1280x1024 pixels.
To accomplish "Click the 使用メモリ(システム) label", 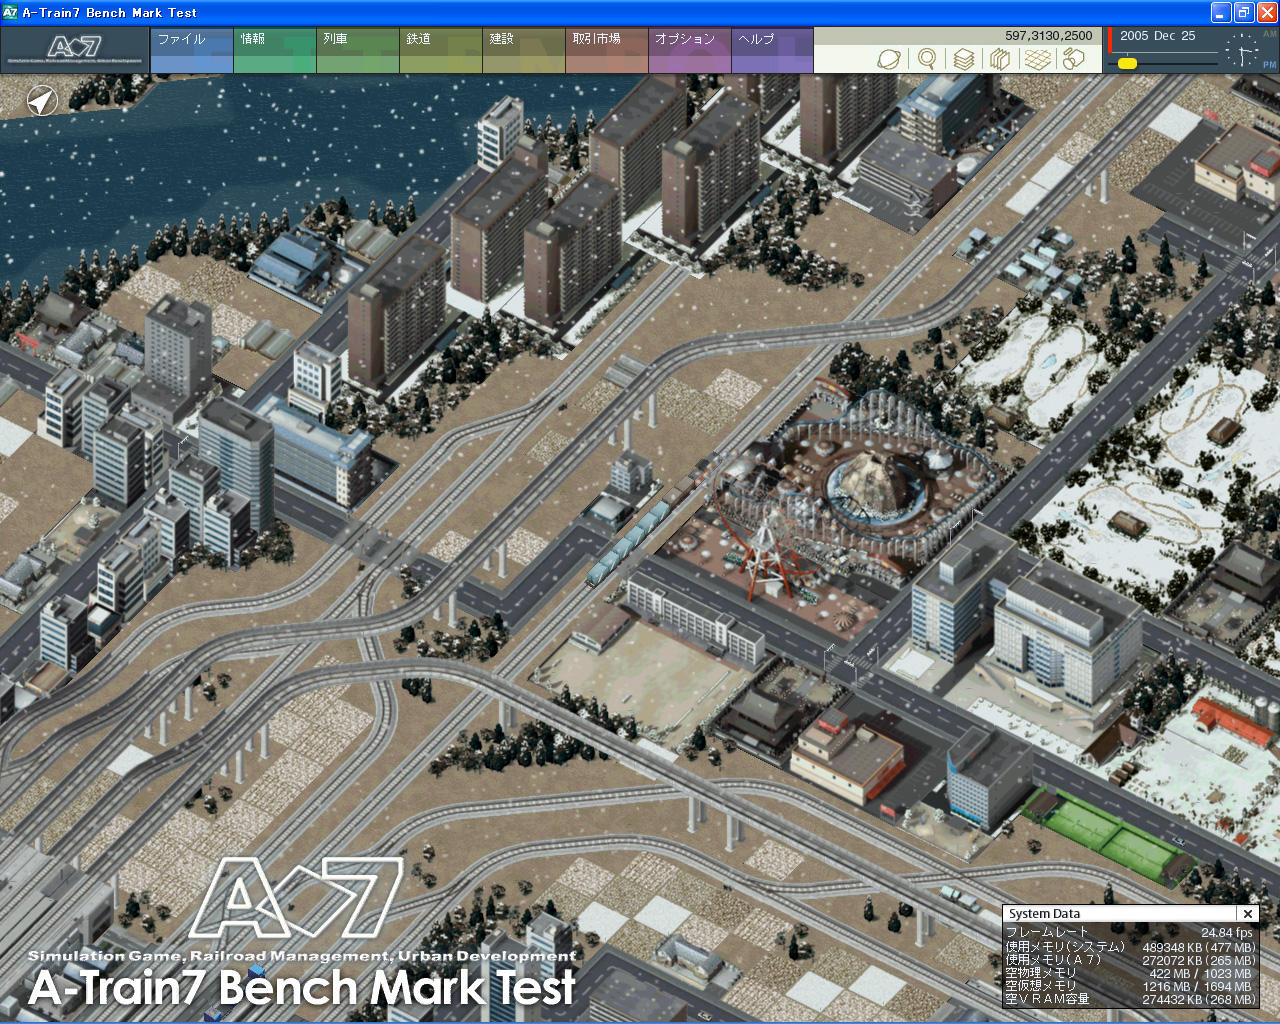I will point(1065,947).
